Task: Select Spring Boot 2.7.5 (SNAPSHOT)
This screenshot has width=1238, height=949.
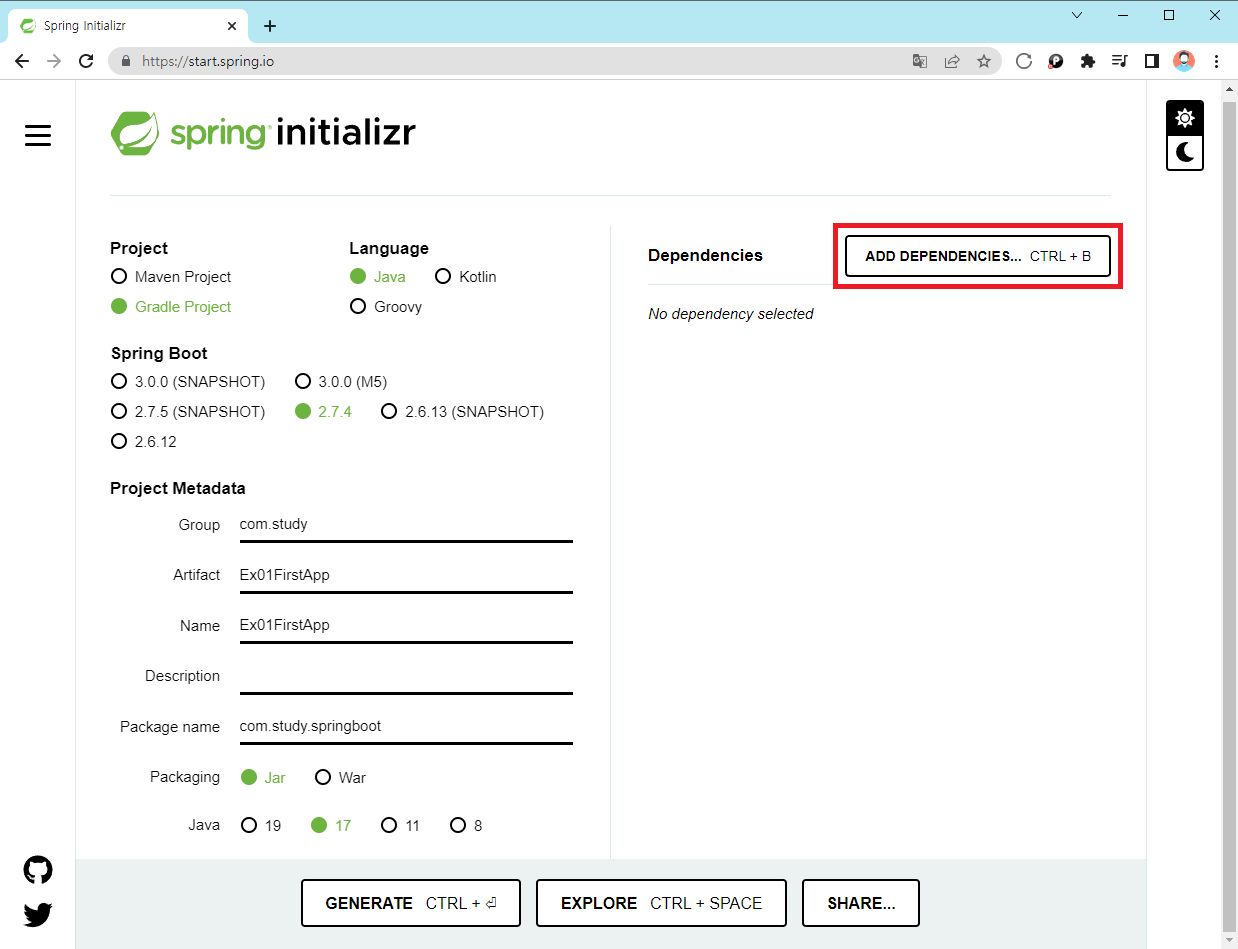Action: [x=188, y=411]
